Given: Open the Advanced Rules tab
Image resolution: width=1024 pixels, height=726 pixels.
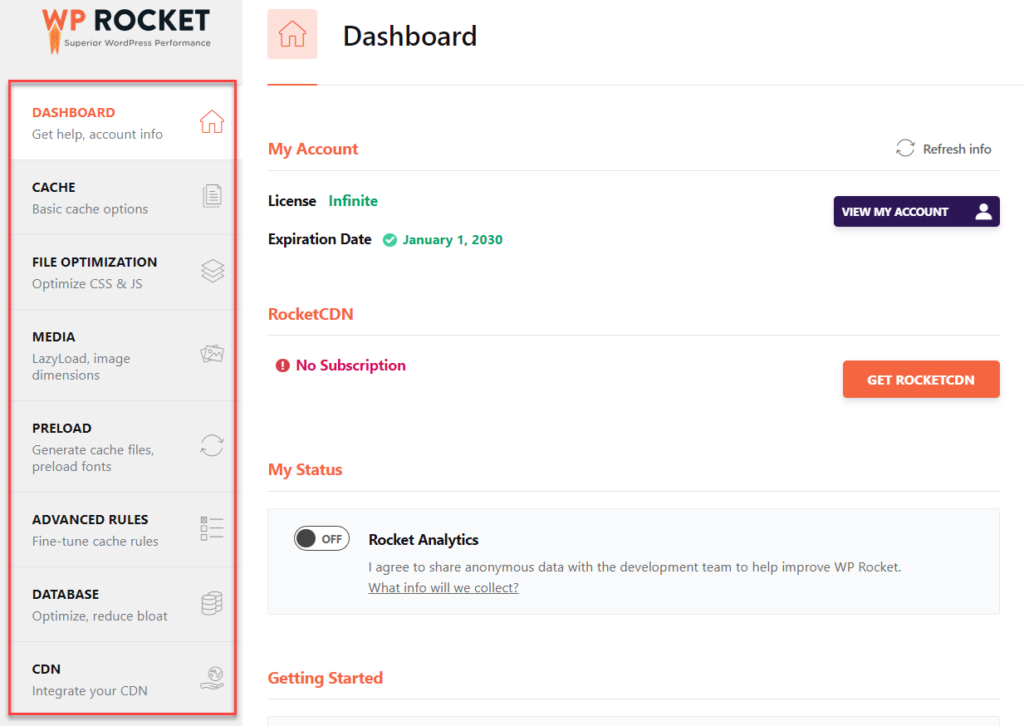Looking at the screenshot, I should (x=123, y=529).
